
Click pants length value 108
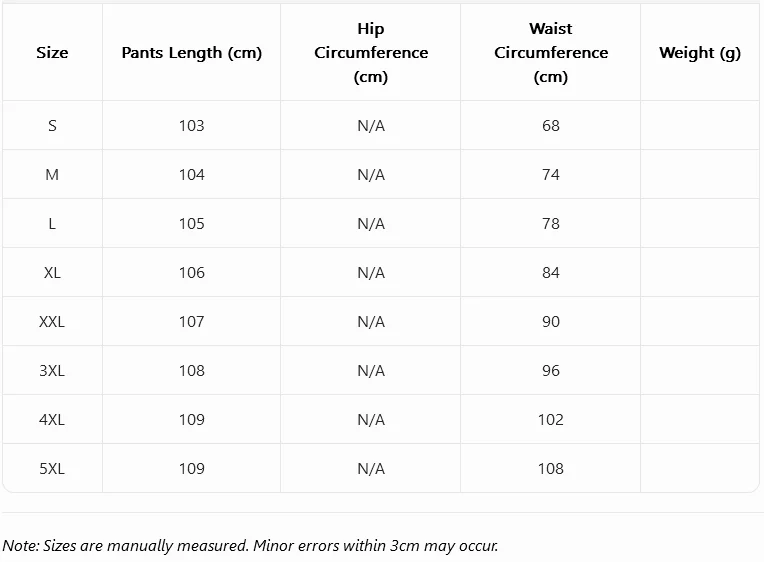191,370
